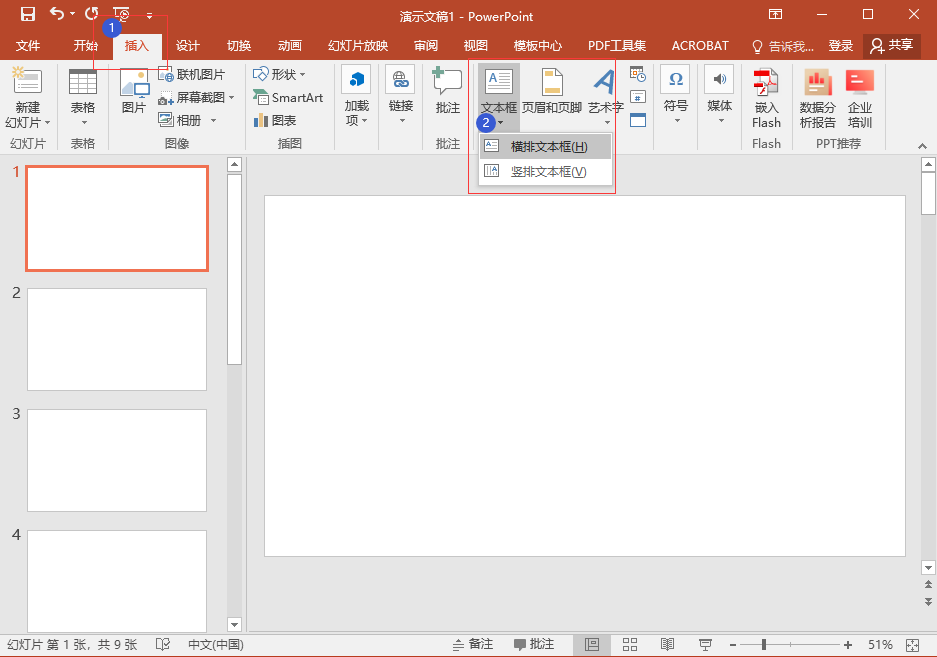Open the Media (媒体) button
The width and height of the screenshot is (937, 657).
[719, 96]
